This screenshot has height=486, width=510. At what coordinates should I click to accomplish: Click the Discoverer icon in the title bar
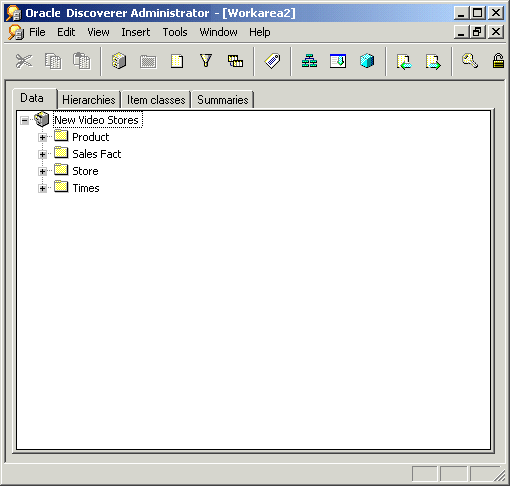pos(14,13)
